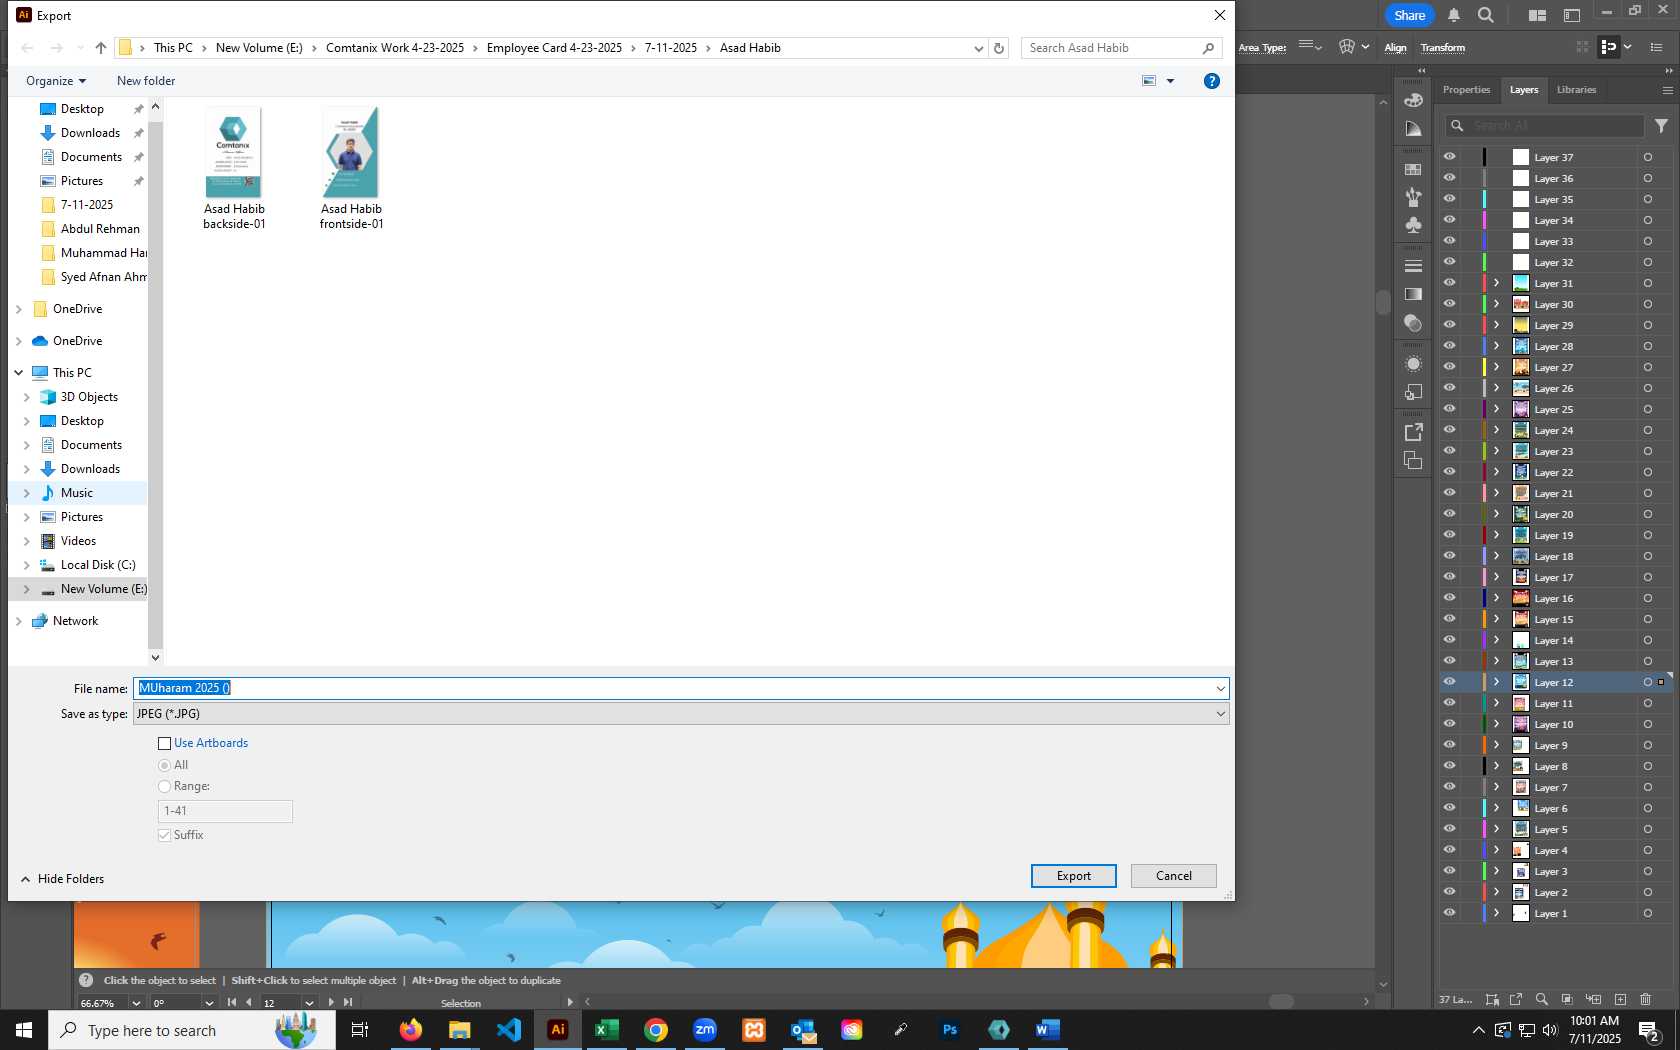Click target circle of Layer 30
The height and width of the screenshot is (1050, 1680).
[x=1647, y=304]
